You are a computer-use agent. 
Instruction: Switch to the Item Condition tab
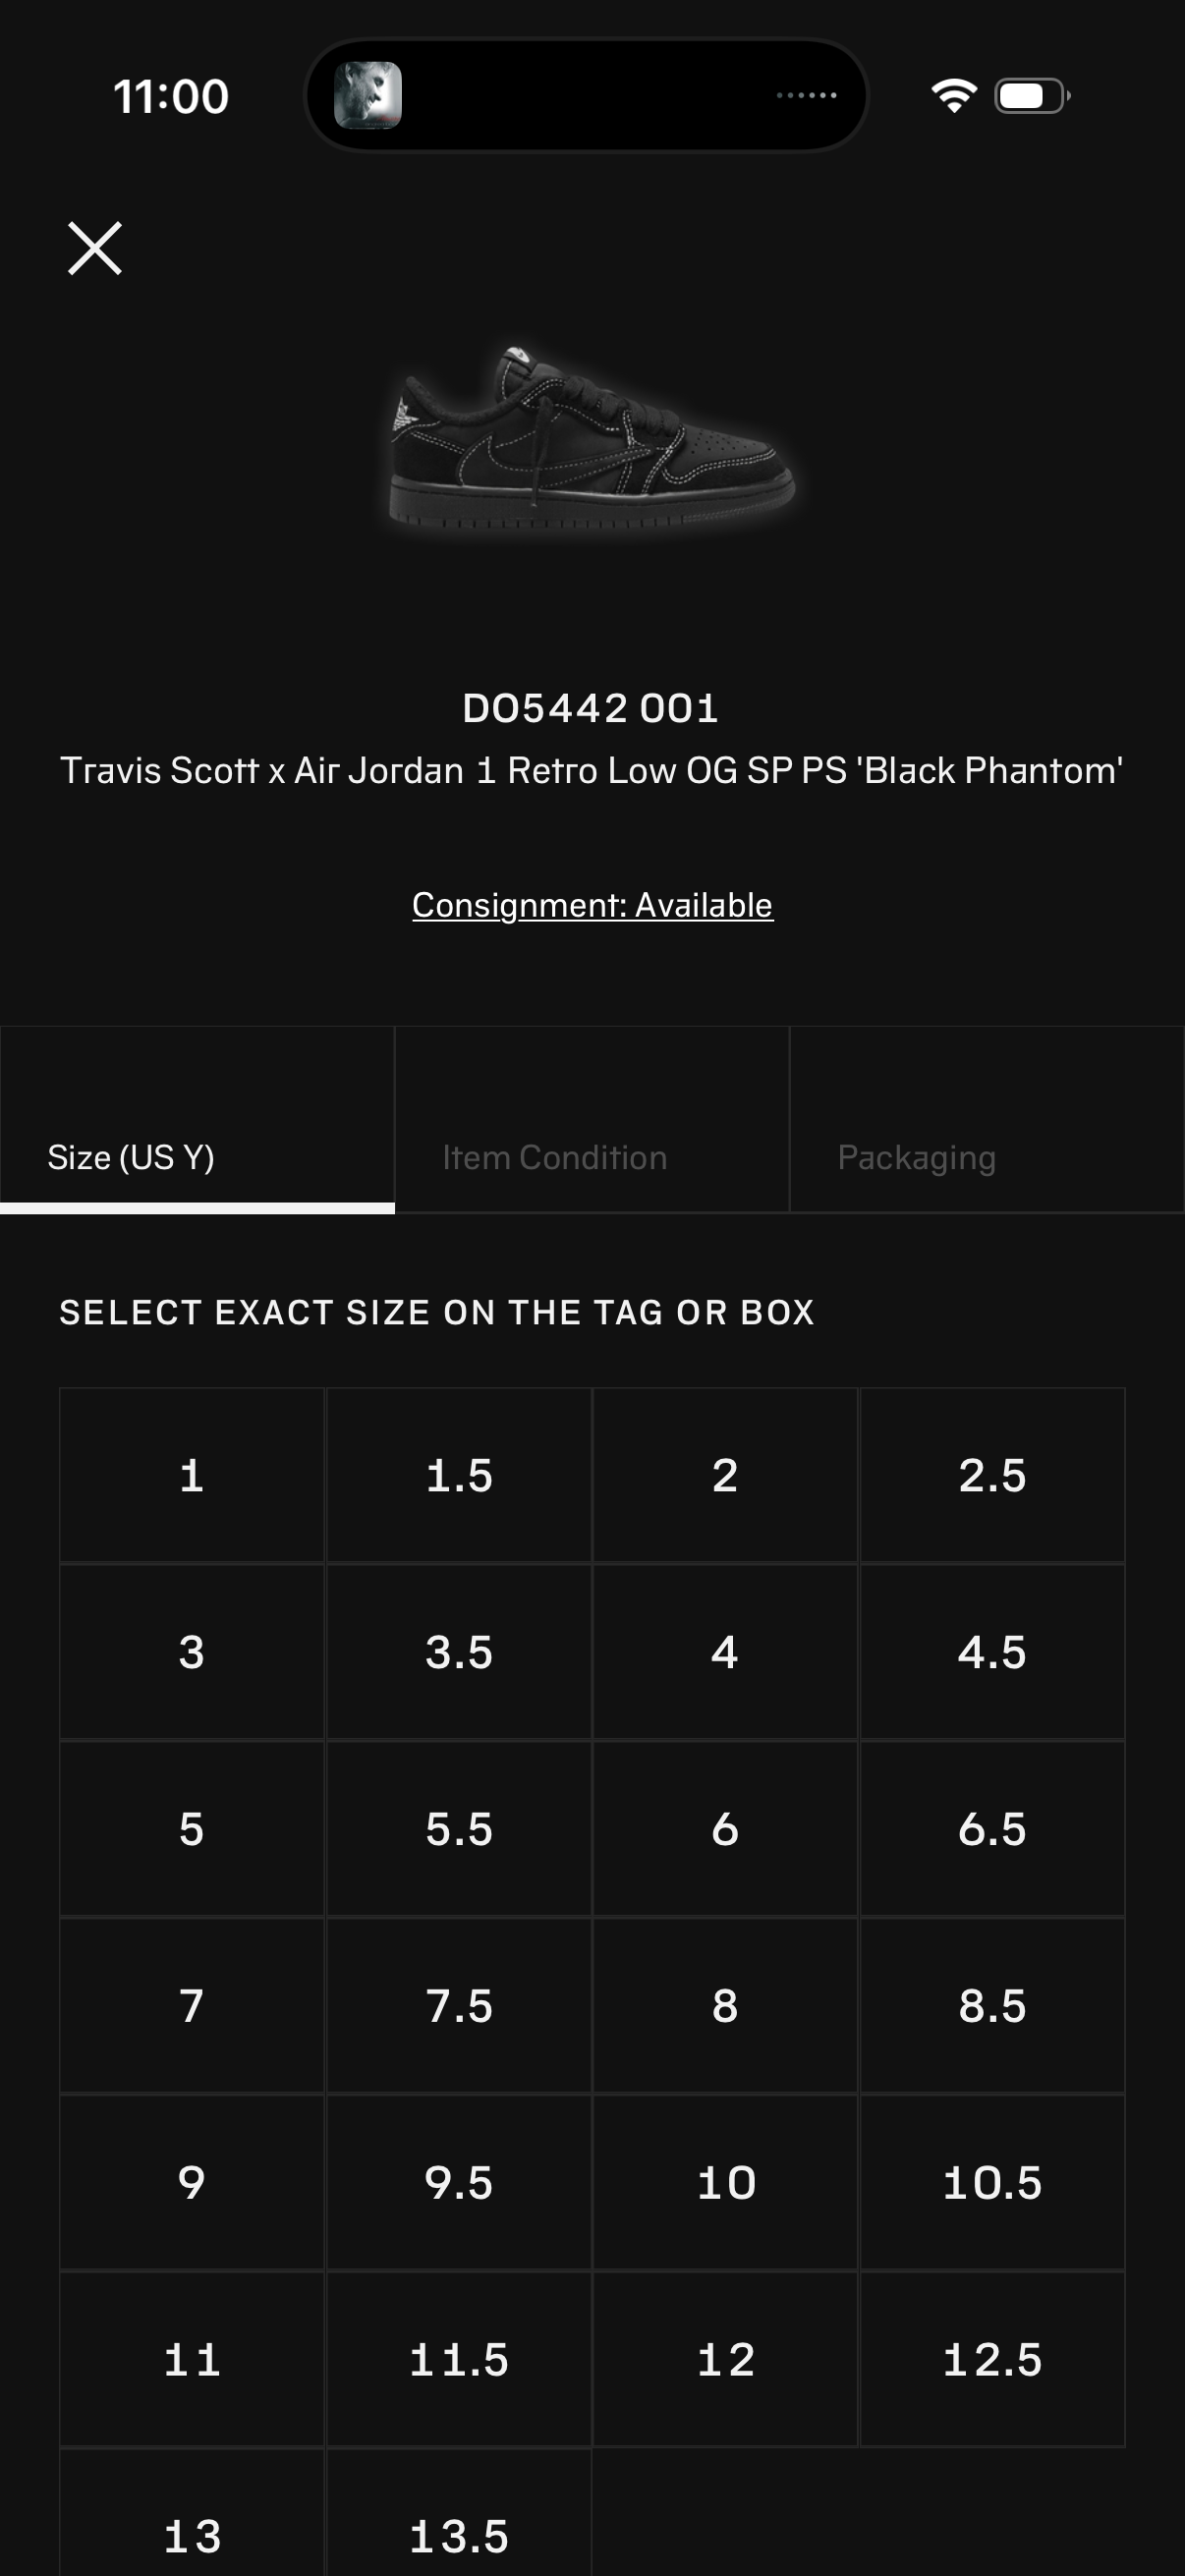coord(554,1156)
